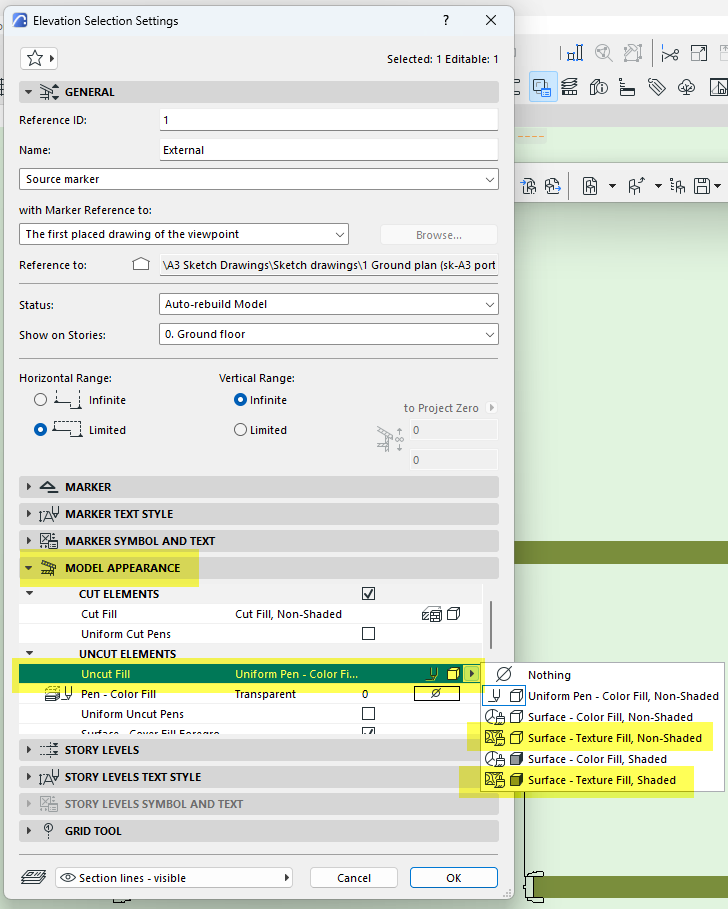Select Limited Vertical Range radio
This screenshot has height=909, width=728.
(x=240, y=430)
